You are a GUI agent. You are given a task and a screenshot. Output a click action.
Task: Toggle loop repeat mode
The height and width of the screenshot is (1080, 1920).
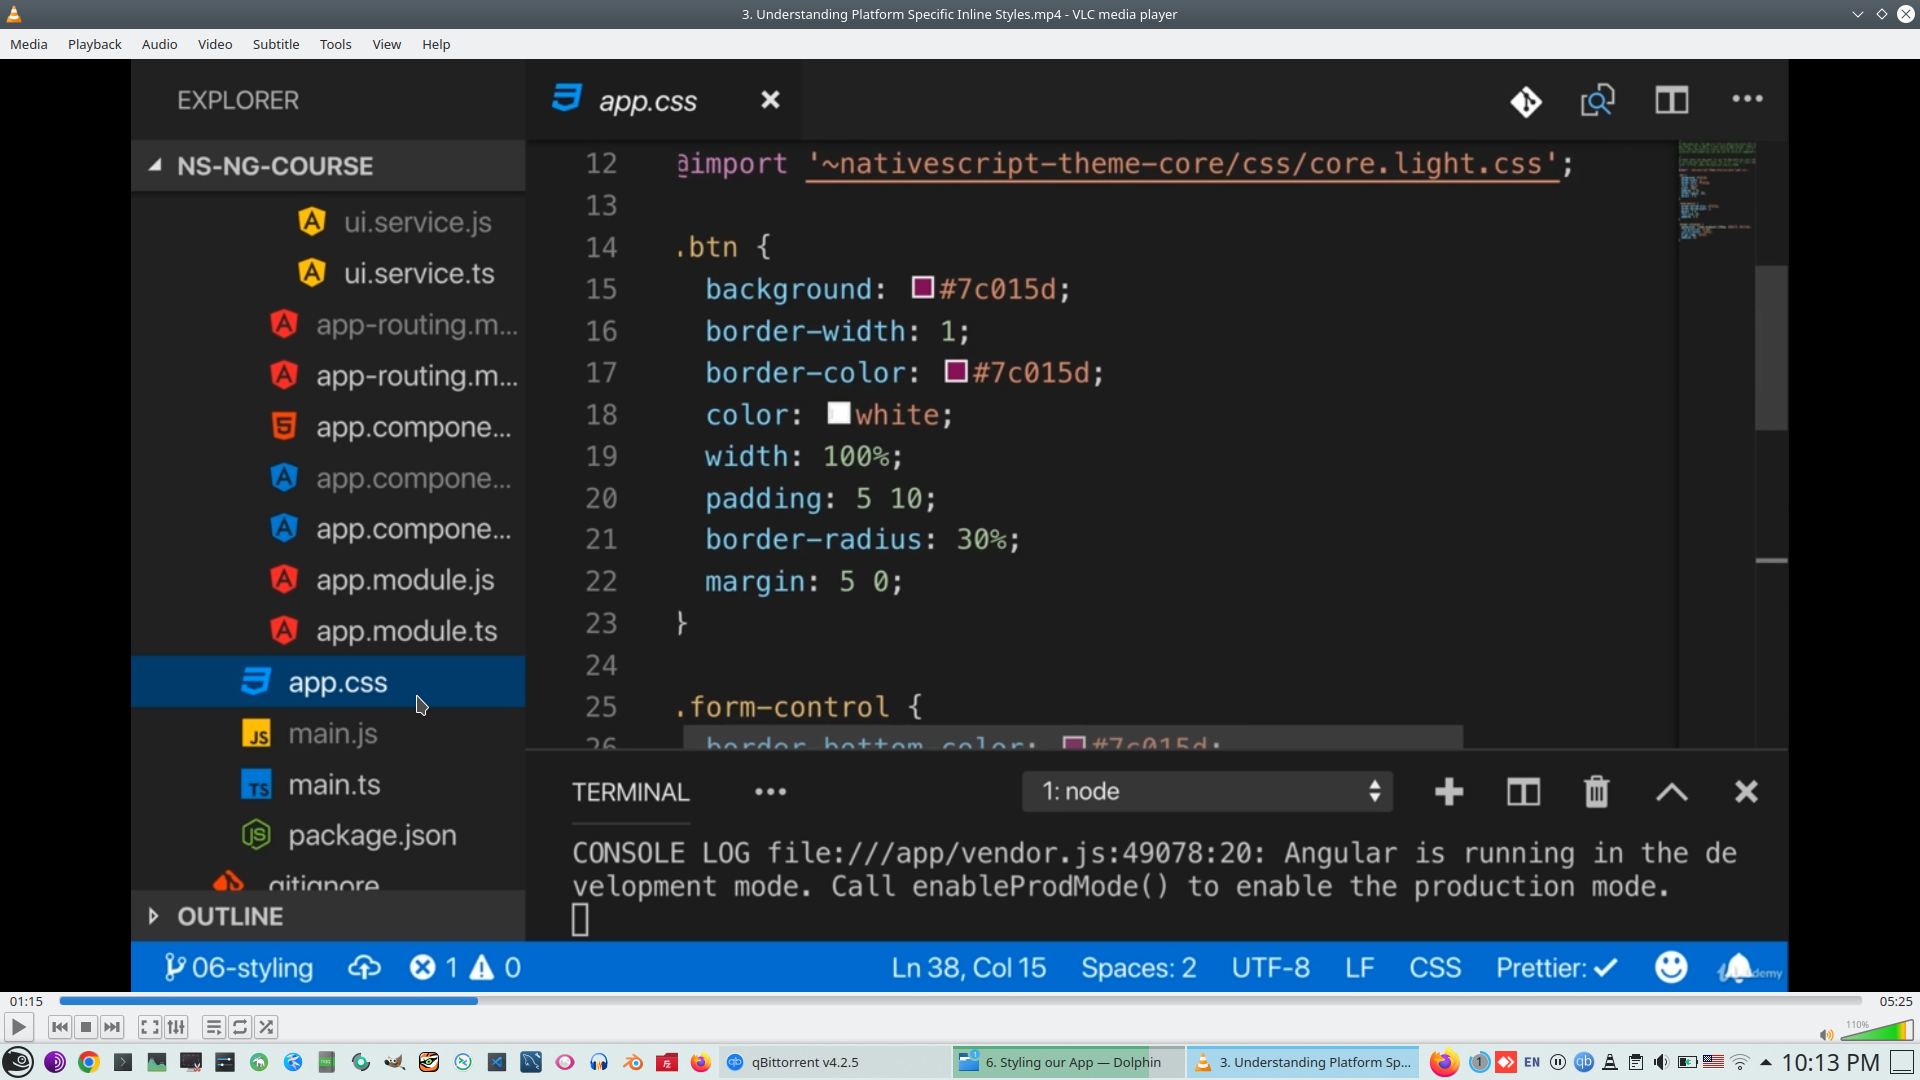(x=240, y=1027)
